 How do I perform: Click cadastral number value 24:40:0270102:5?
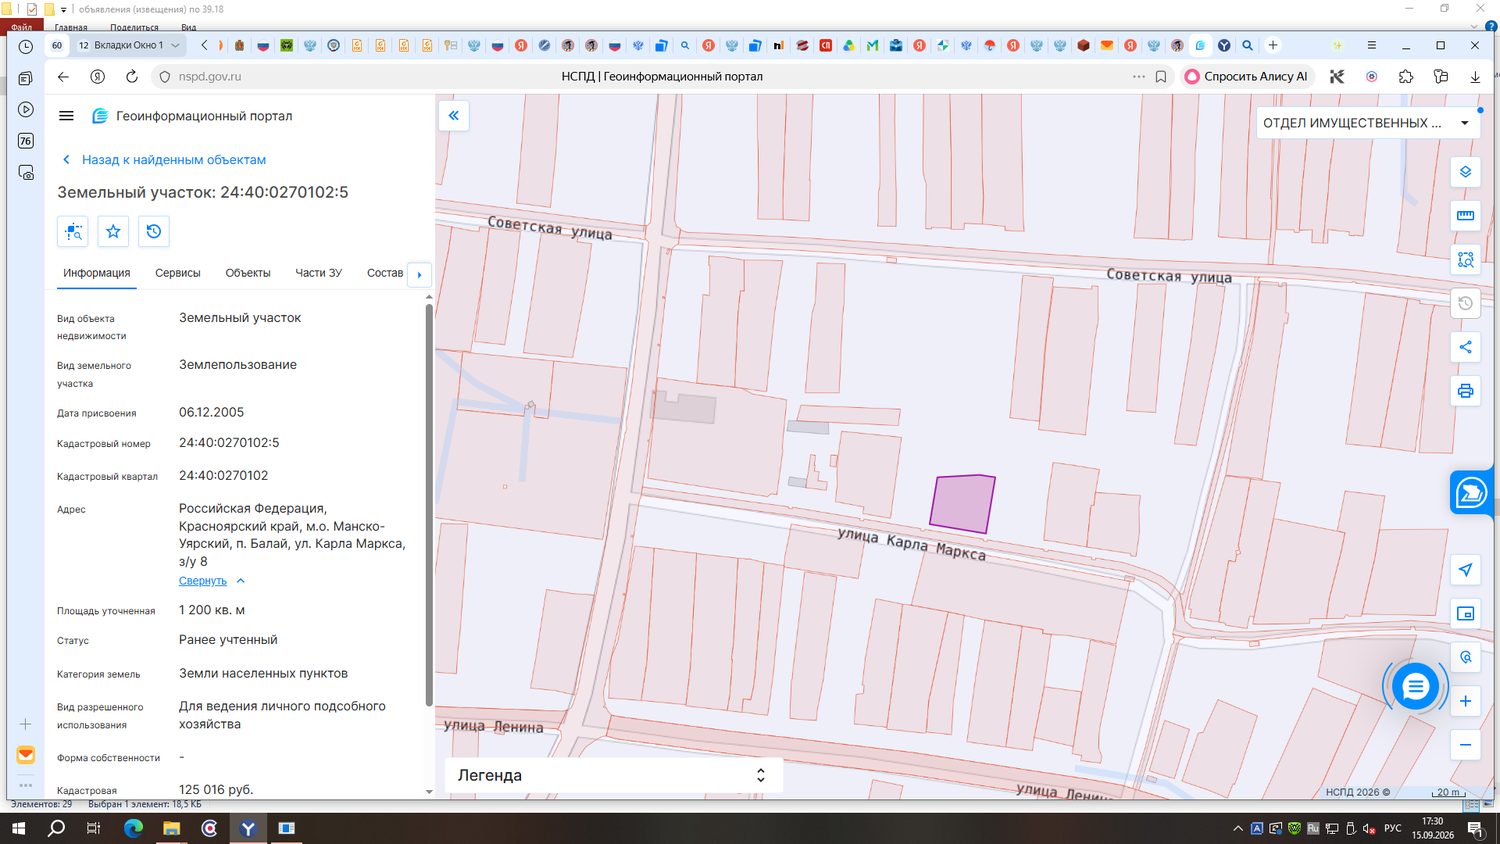pyautogui.click(x=229, y=443)
